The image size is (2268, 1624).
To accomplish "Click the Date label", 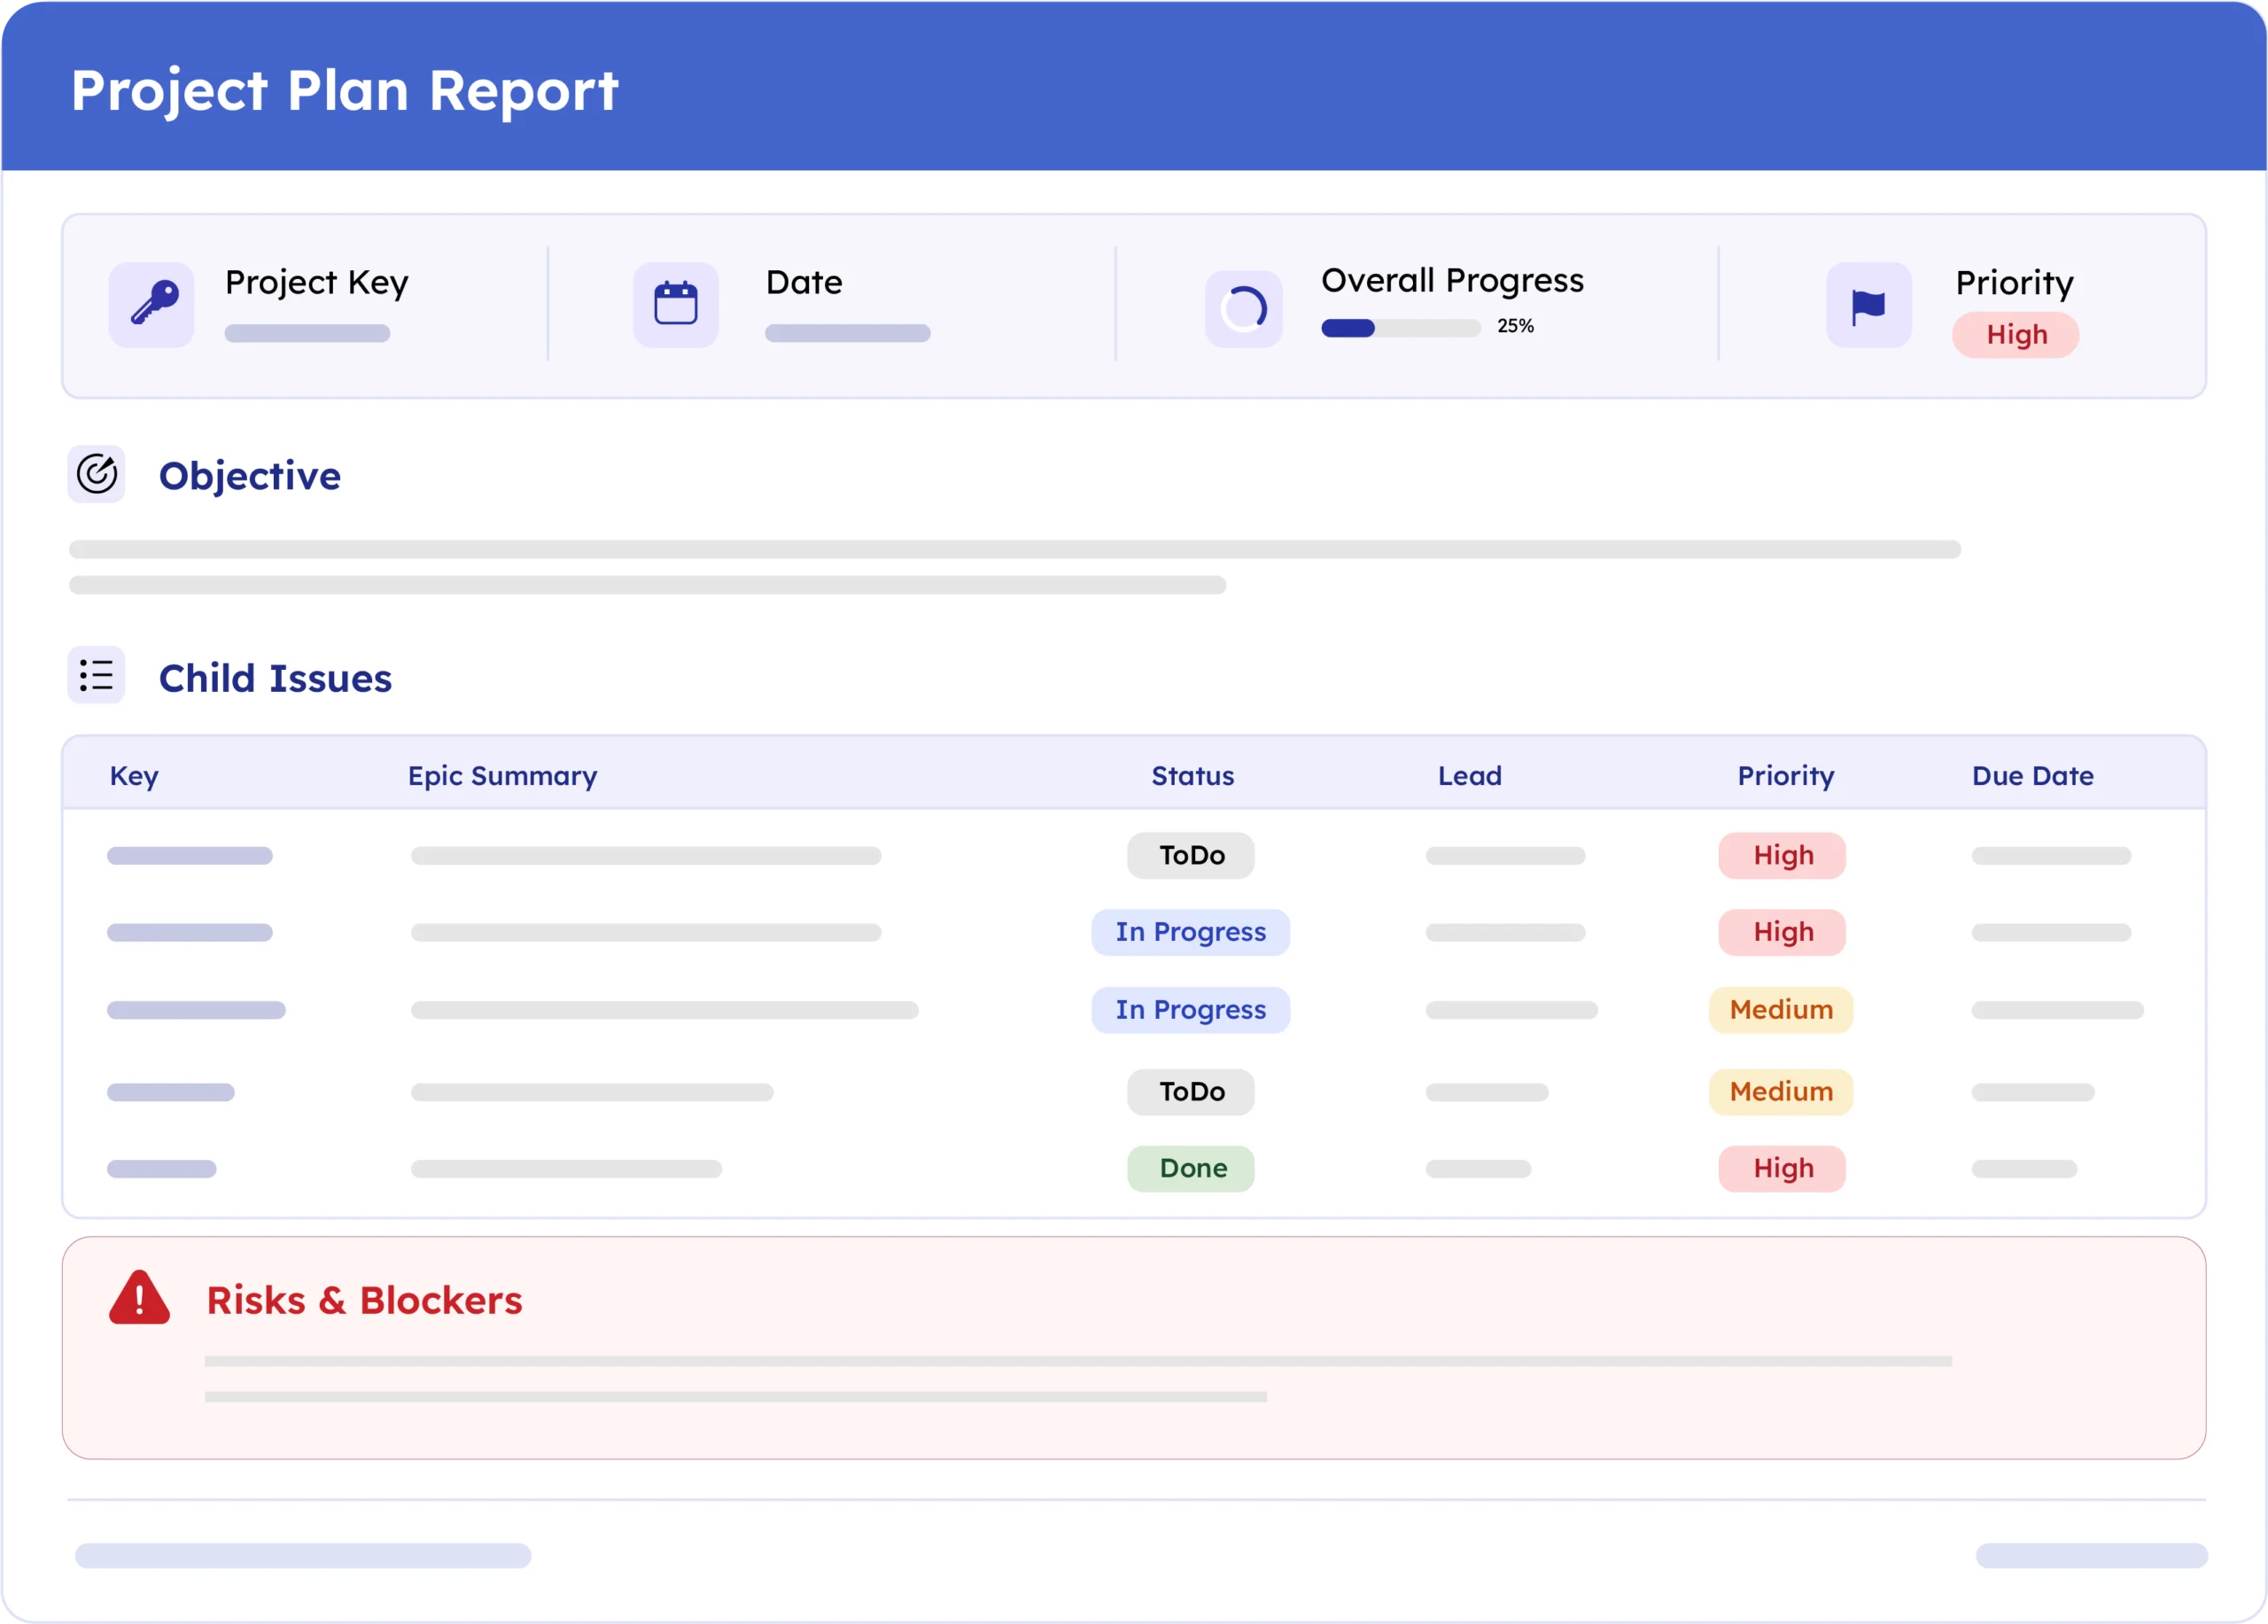I will coord(804,282).
